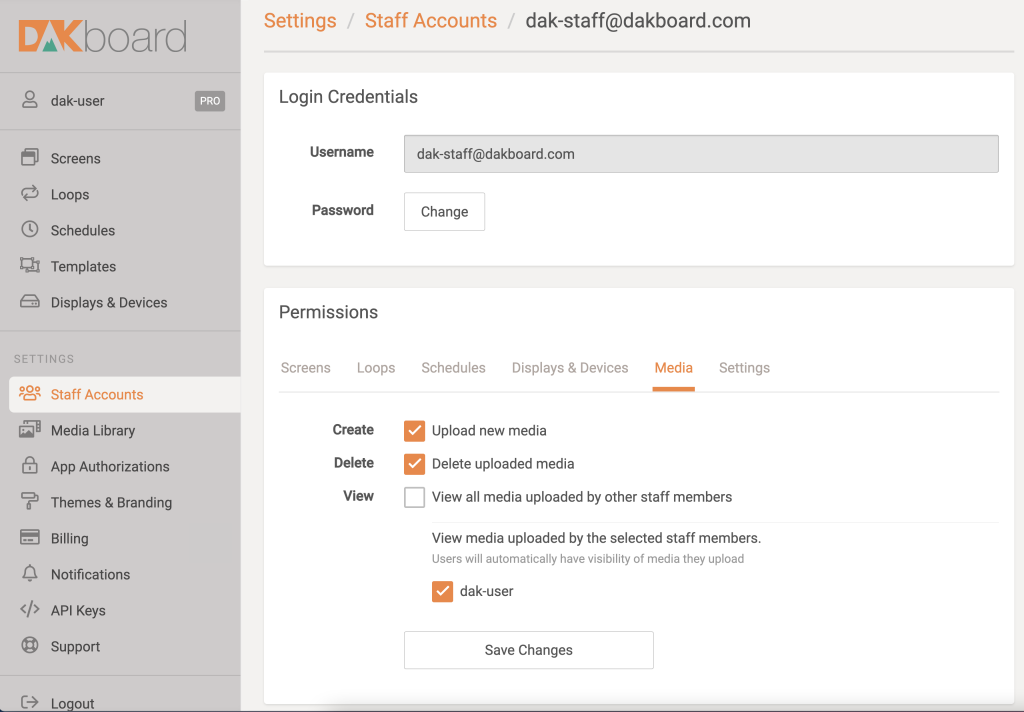Go to Settings via breadcrumb link

[300, 21]
